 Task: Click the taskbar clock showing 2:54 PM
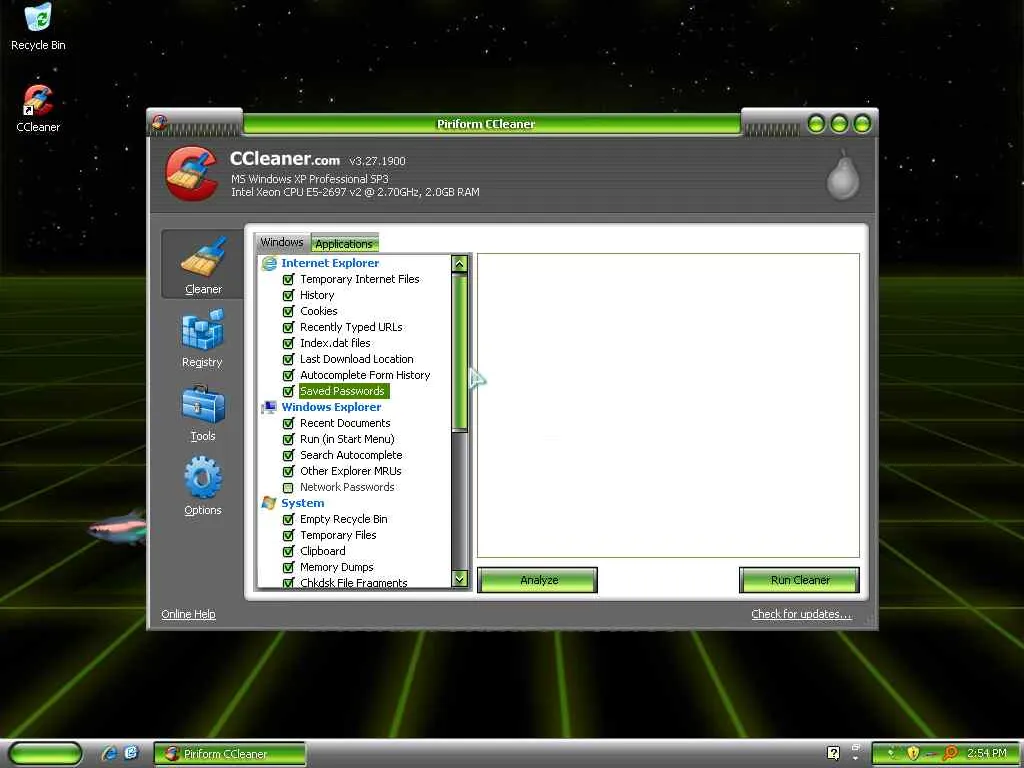tap(986, 753)
